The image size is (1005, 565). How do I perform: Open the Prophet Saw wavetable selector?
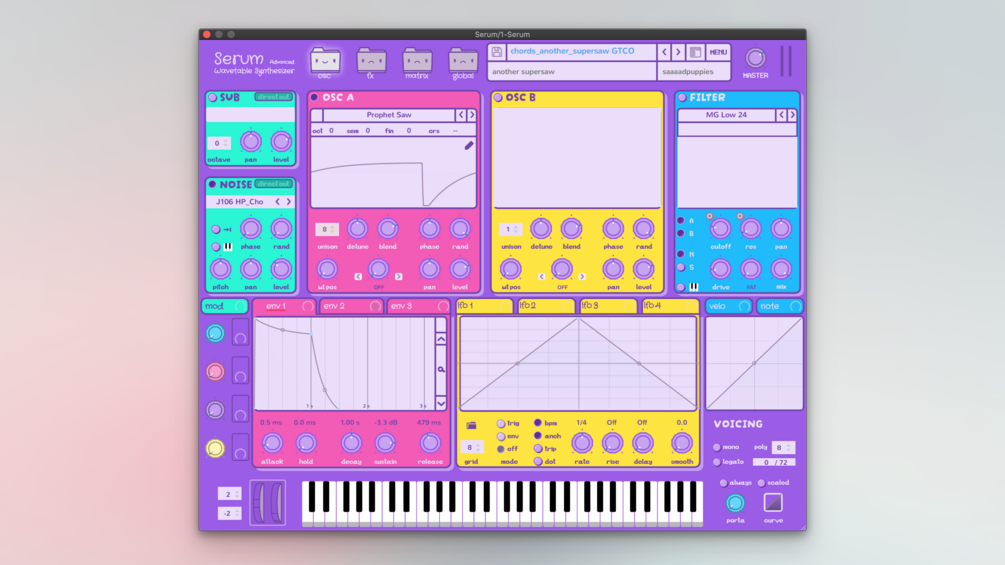tap(389, 115)
